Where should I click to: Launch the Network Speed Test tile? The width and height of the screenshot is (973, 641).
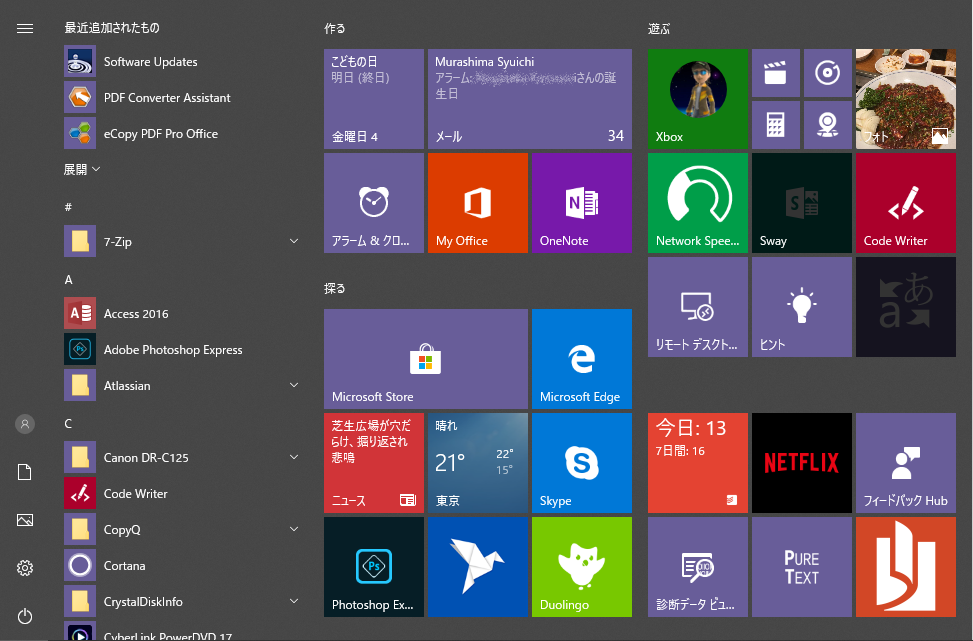coord(697,203)
